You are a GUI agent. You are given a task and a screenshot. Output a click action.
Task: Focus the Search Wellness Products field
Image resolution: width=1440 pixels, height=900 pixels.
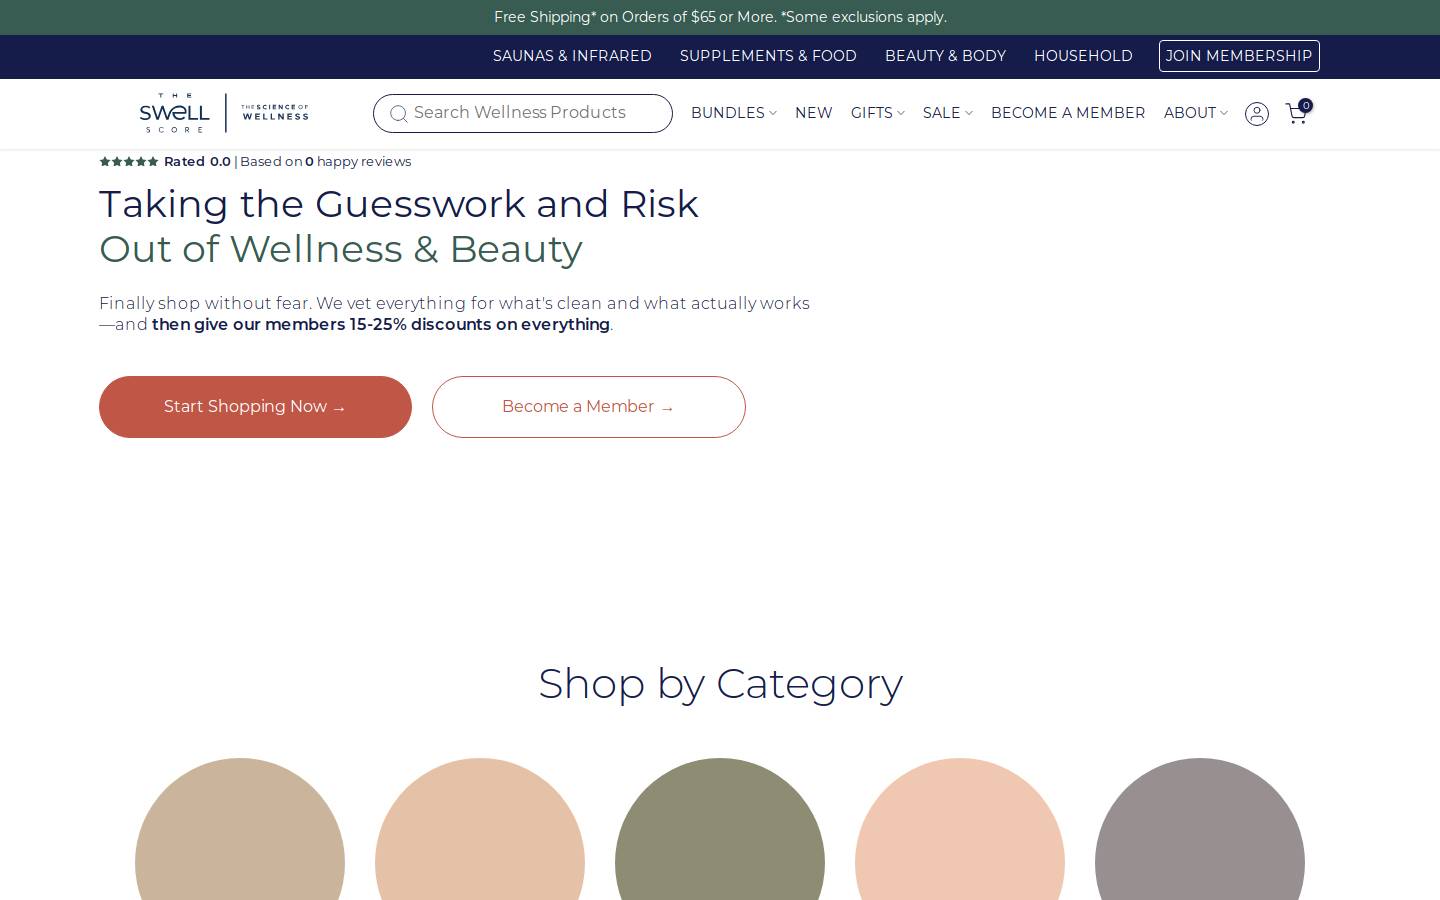[x=523, y=113]
